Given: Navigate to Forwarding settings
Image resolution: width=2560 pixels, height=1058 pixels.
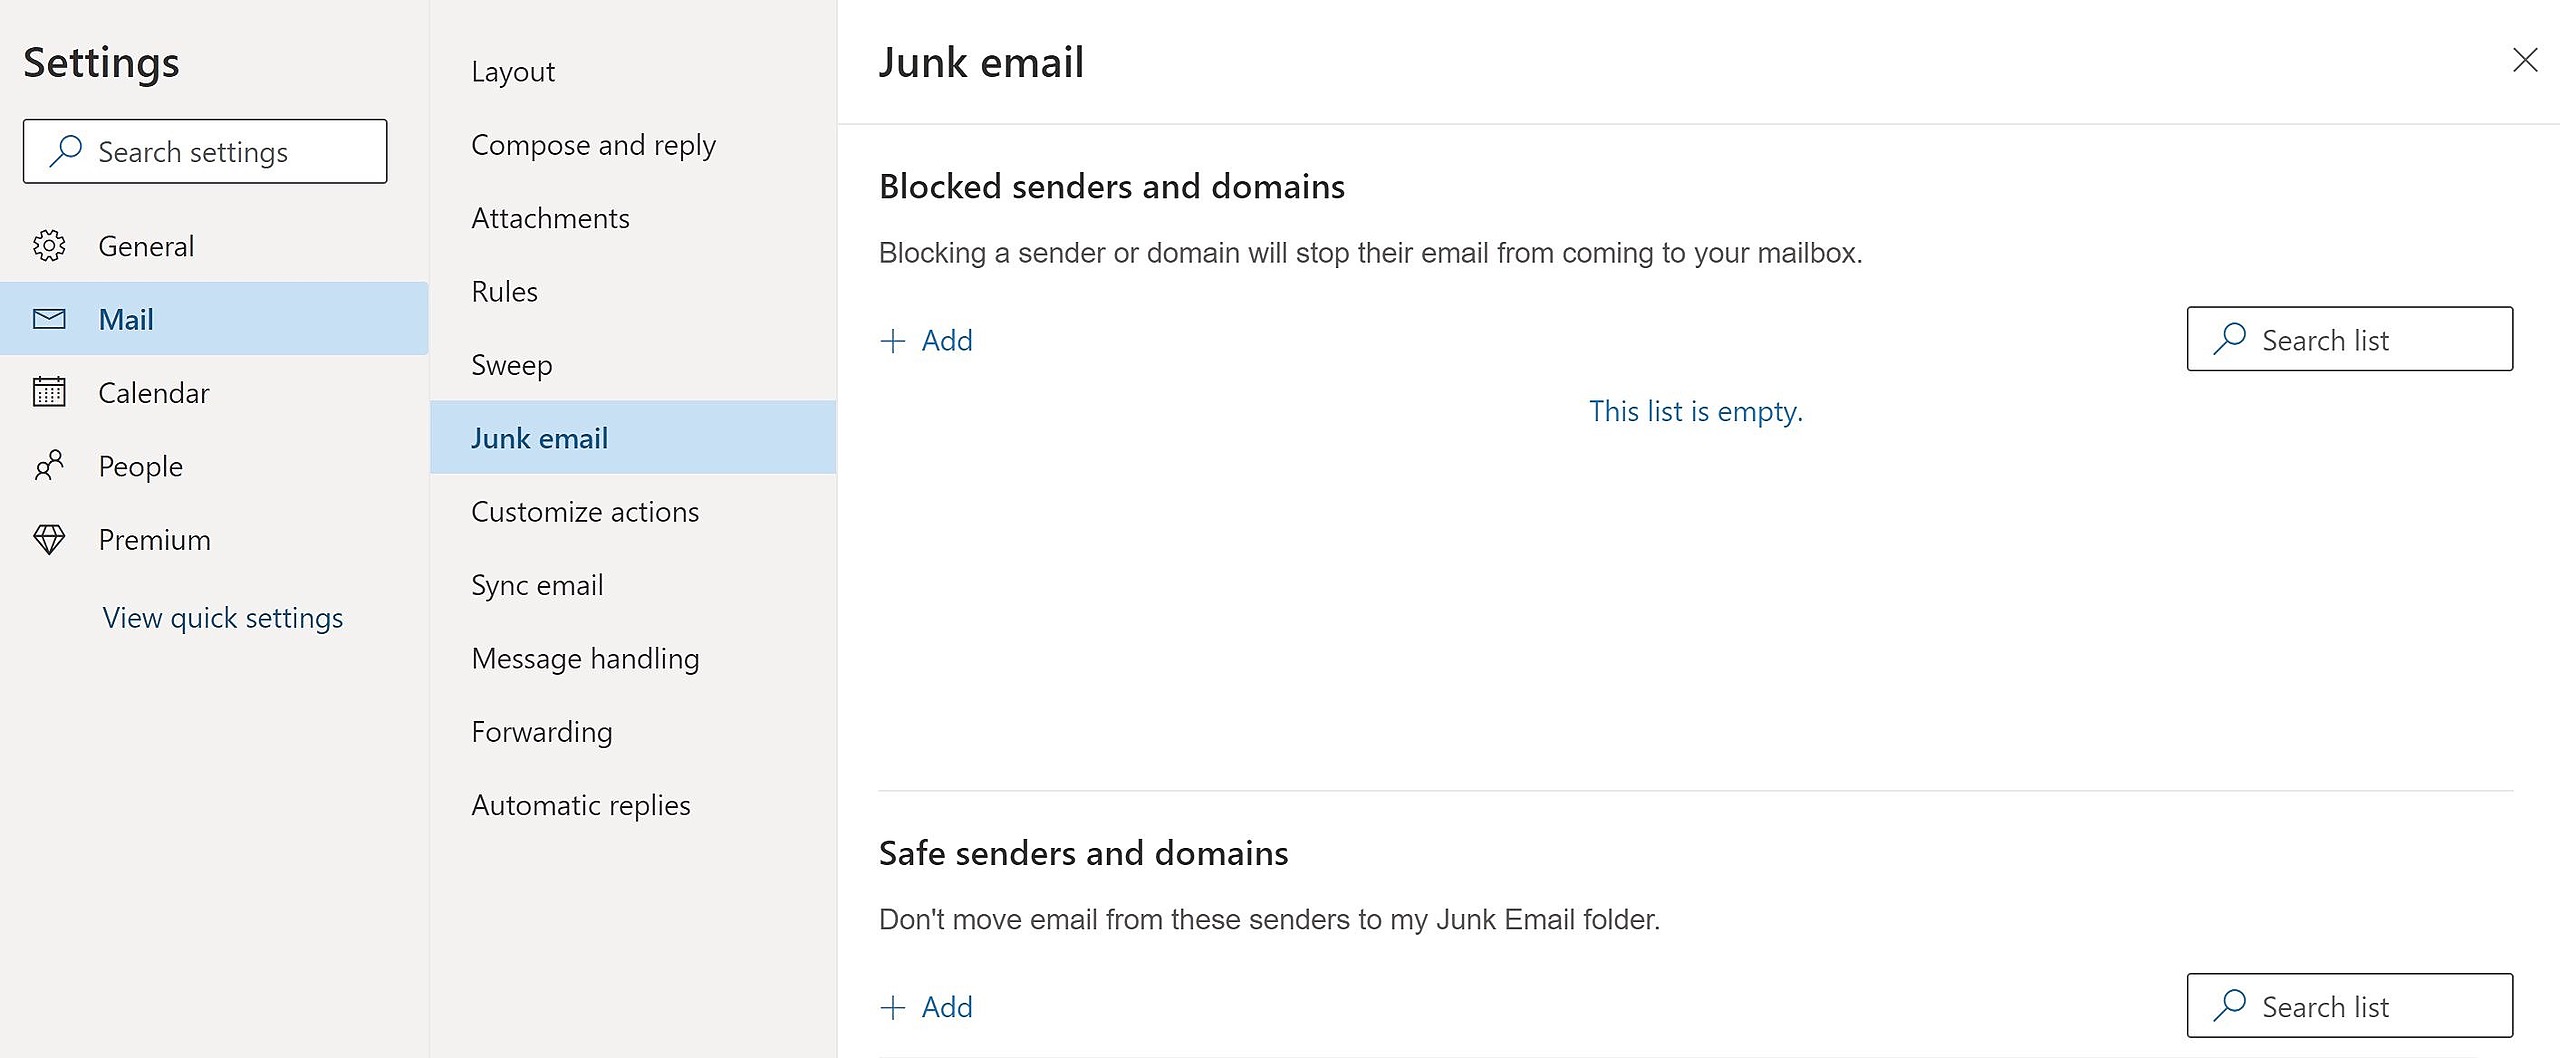Looking at the screenshot, I should (x=542, y=732).
